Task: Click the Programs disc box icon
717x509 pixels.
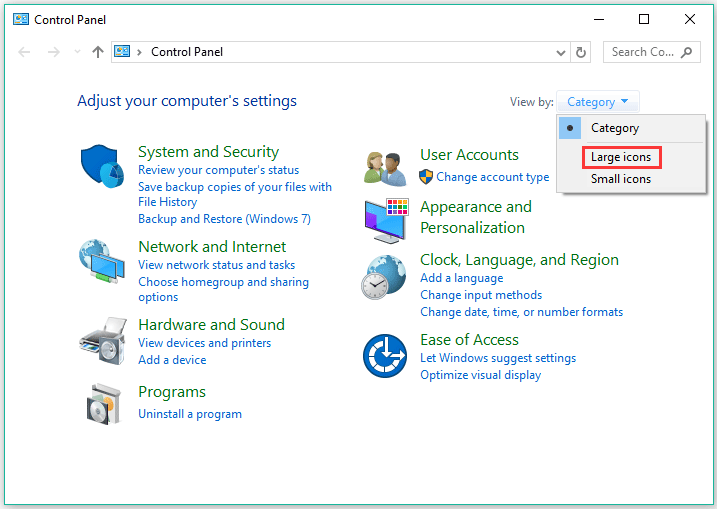Action: coord(104,404)
